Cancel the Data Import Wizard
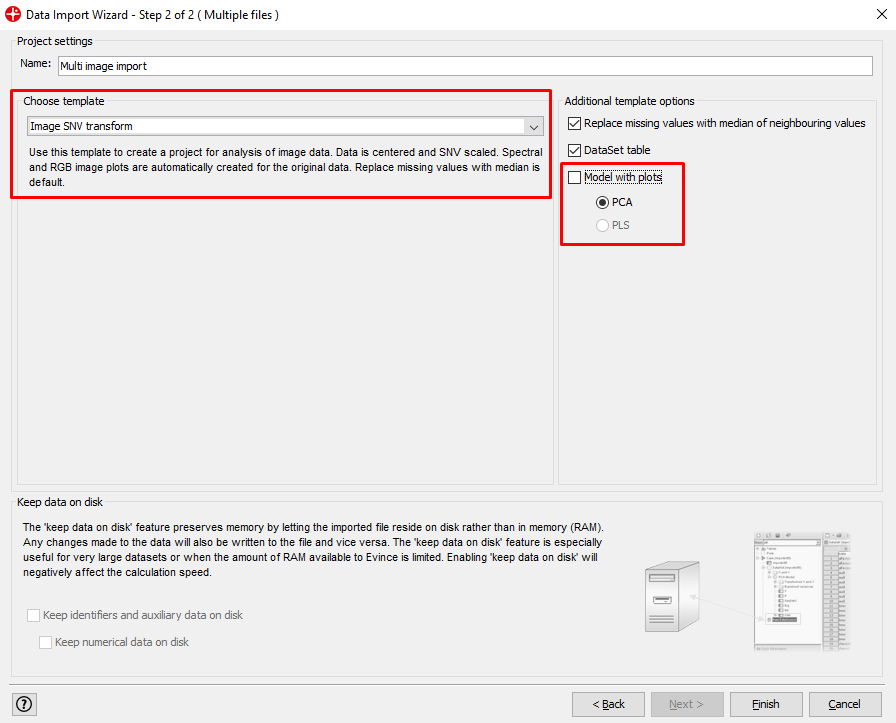This screenshot has width=896, height=723. (844, 704)
